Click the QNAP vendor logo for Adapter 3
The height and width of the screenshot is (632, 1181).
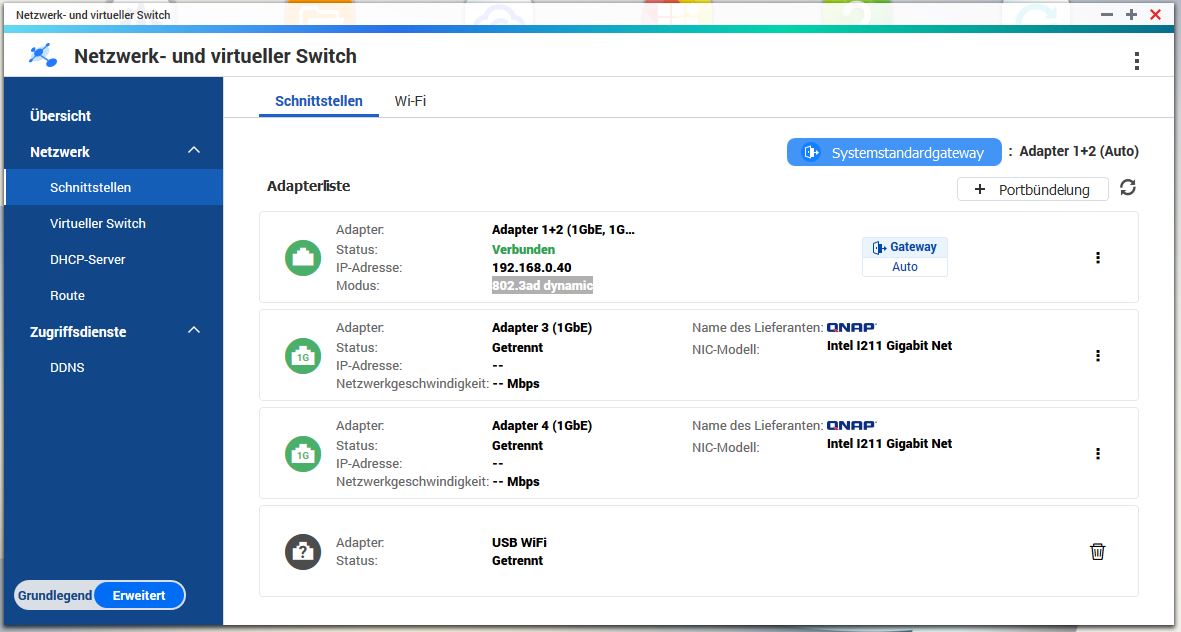pyautogui.click(x=852, y=328)
